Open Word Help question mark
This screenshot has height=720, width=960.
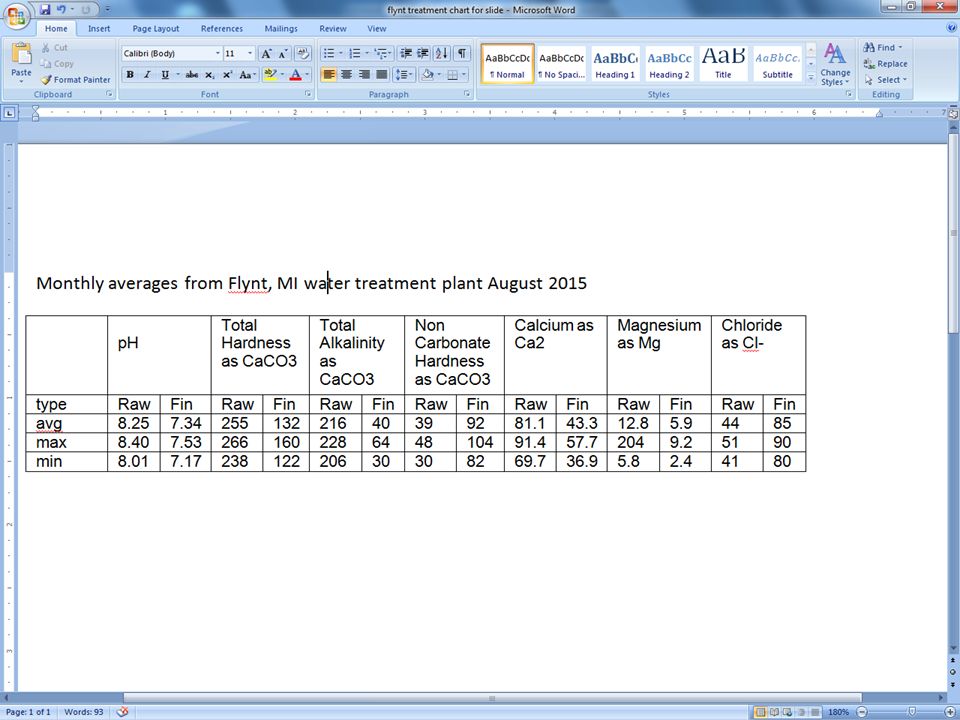pos(951,28)
